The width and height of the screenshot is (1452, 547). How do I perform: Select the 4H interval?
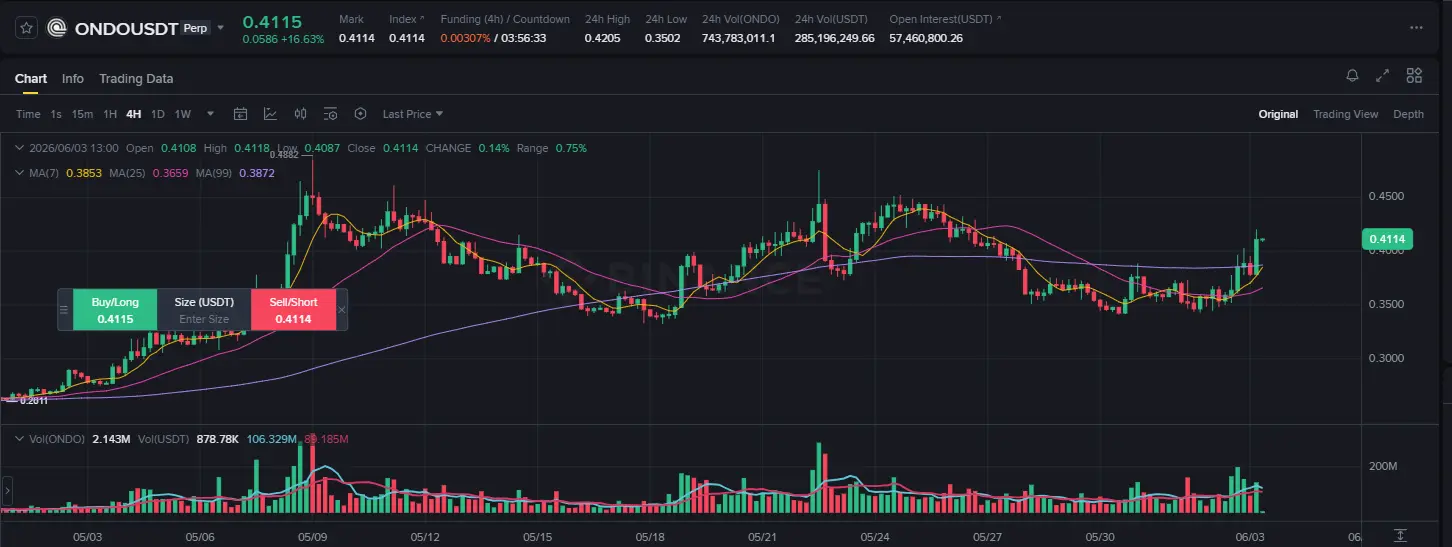tap(133, 114)
